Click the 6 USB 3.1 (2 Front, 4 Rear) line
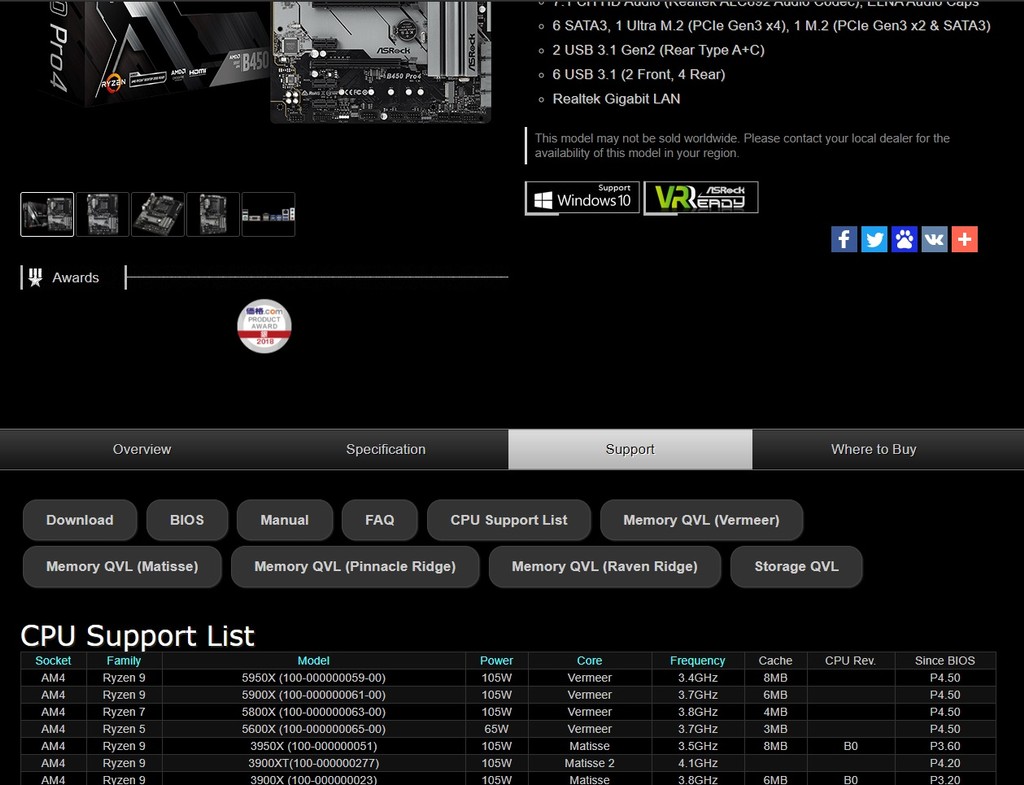 [x=639, y=74]
